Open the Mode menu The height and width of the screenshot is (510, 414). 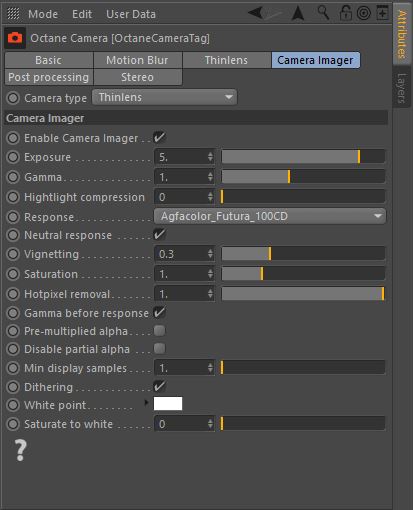click(43, 14)
